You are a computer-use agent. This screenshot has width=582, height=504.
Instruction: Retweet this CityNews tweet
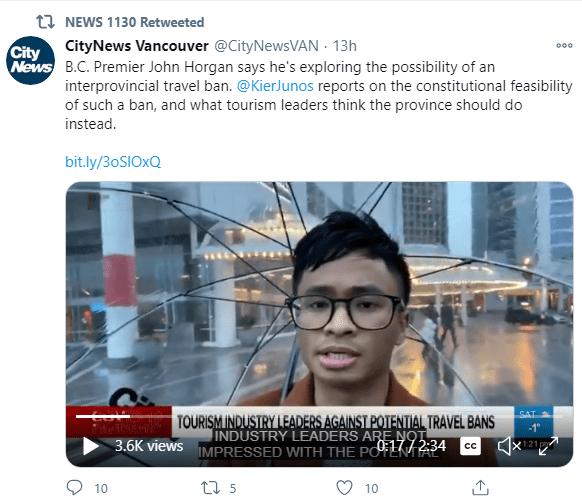click(210, 488)
